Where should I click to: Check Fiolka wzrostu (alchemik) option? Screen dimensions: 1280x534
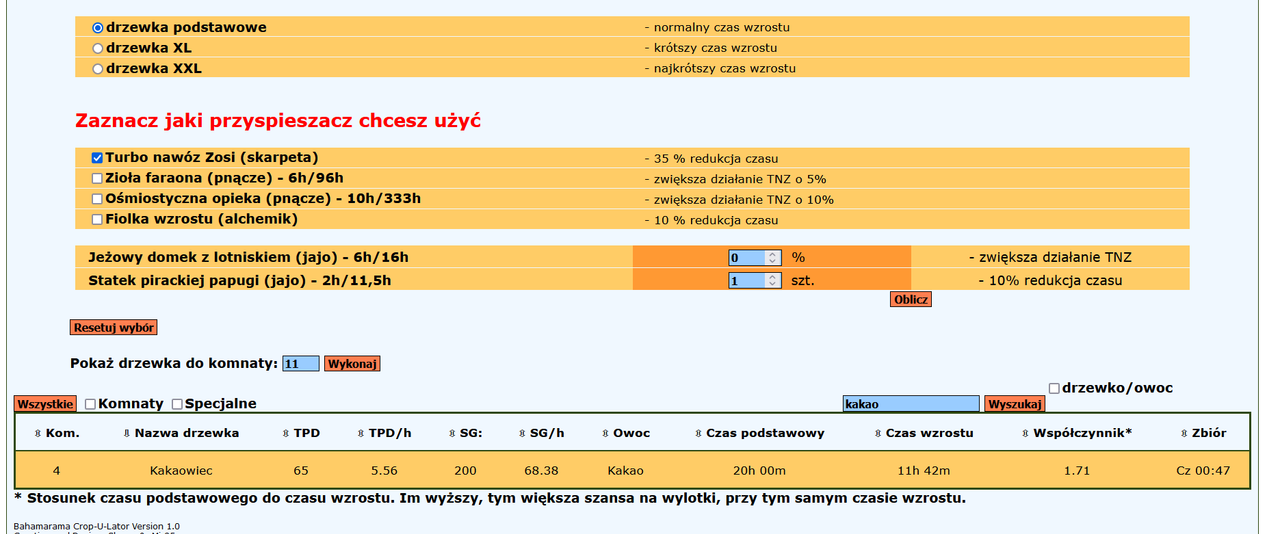(x=98, y=219)
